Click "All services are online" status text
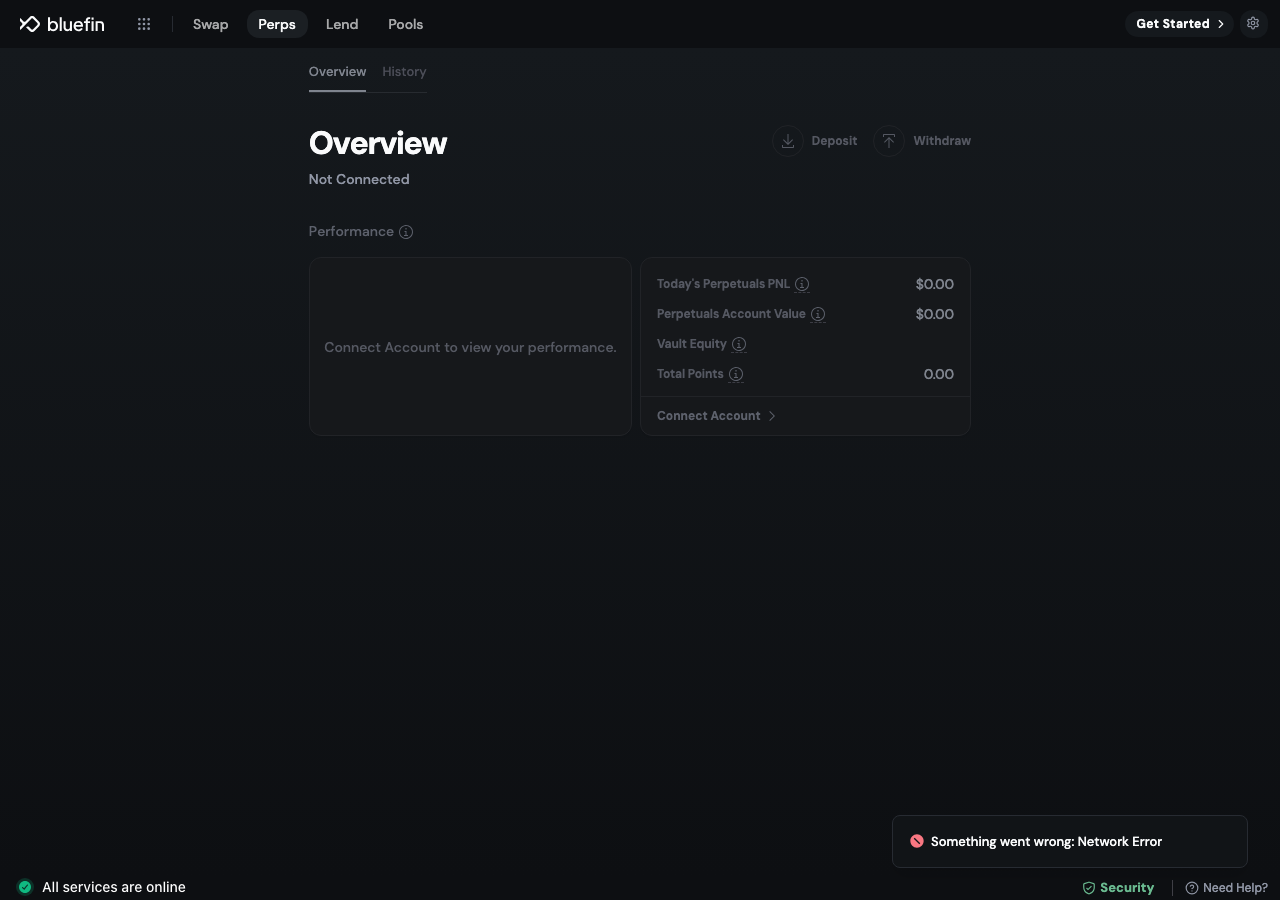The height and width of the screenshot is (900, 1280). coord(114,887)
